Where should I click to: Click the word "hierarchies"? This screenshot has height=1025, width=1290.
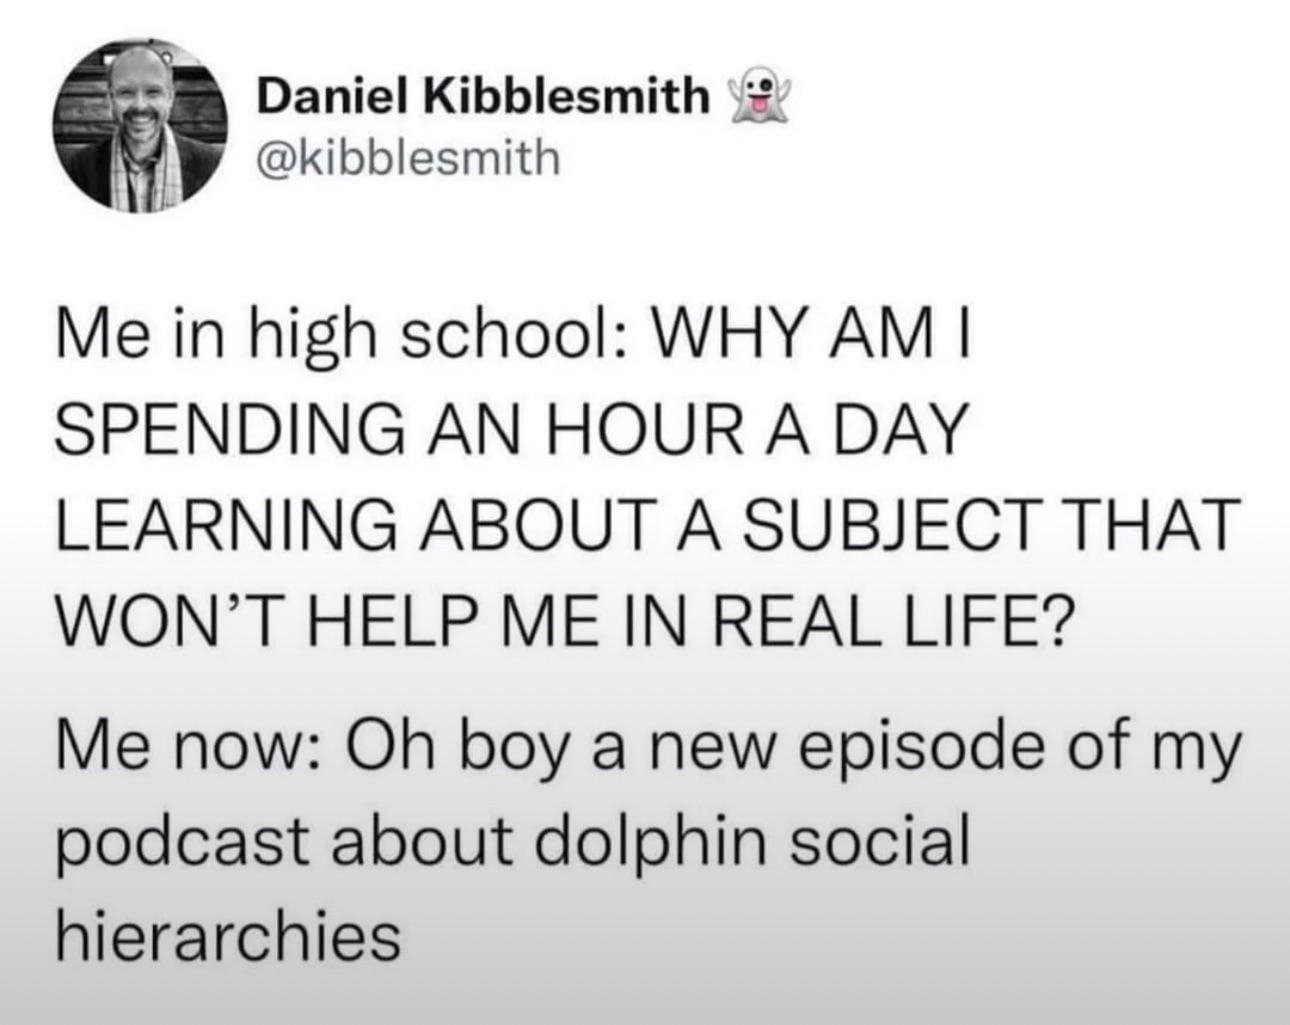pyautogui.click(x=228, y=936)
